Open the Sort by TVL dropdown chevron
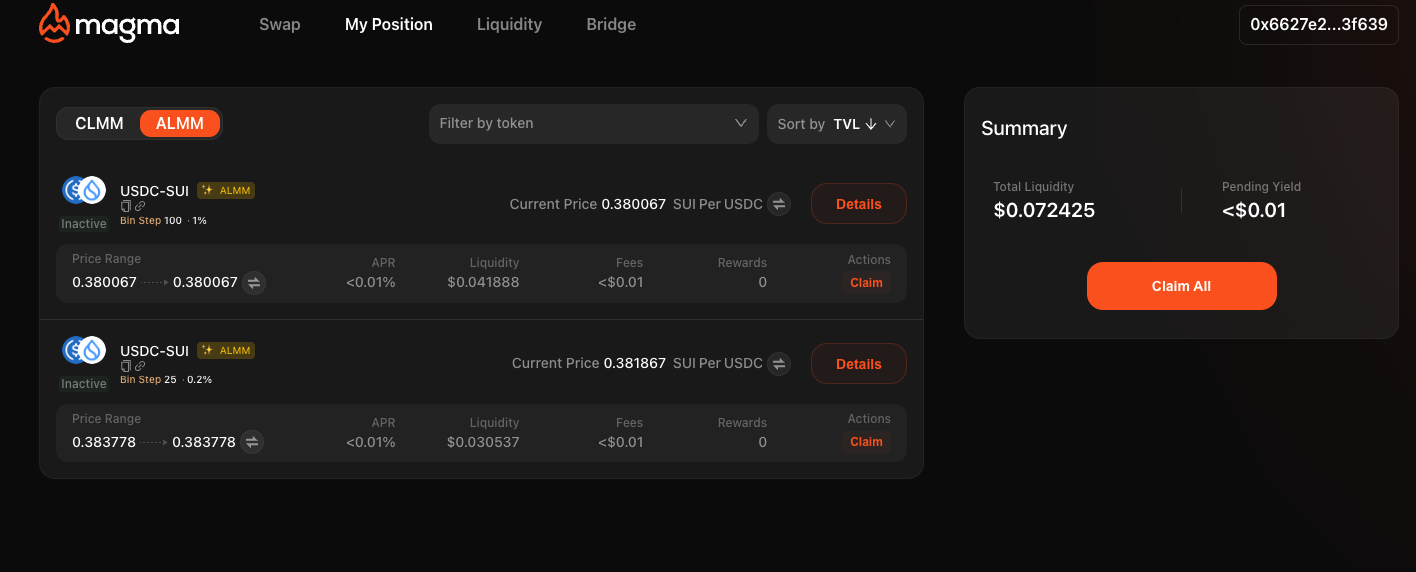1416x572 pixels. [x=891, y=124]
